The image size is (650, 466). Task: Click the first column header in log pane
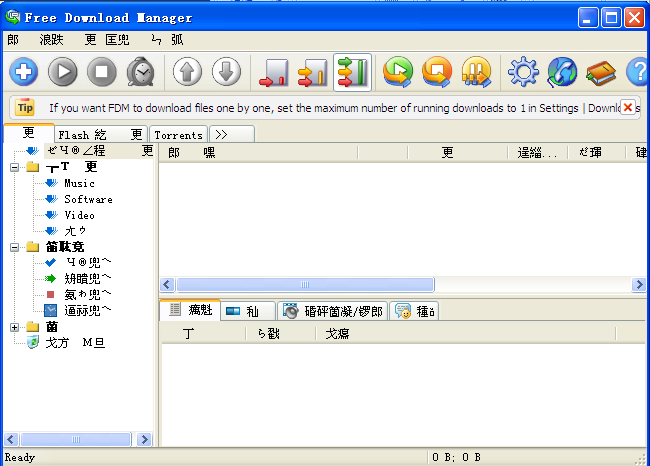click(x=204, y=334)
